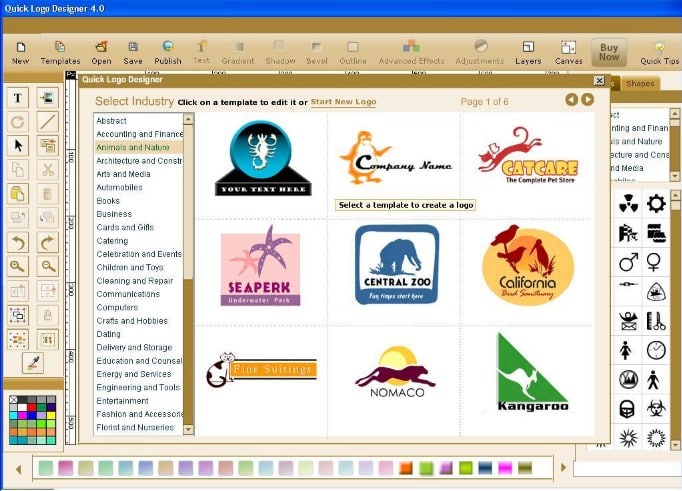Click the Publish globe icon
The image size is (682, 491).
(167, 53)
